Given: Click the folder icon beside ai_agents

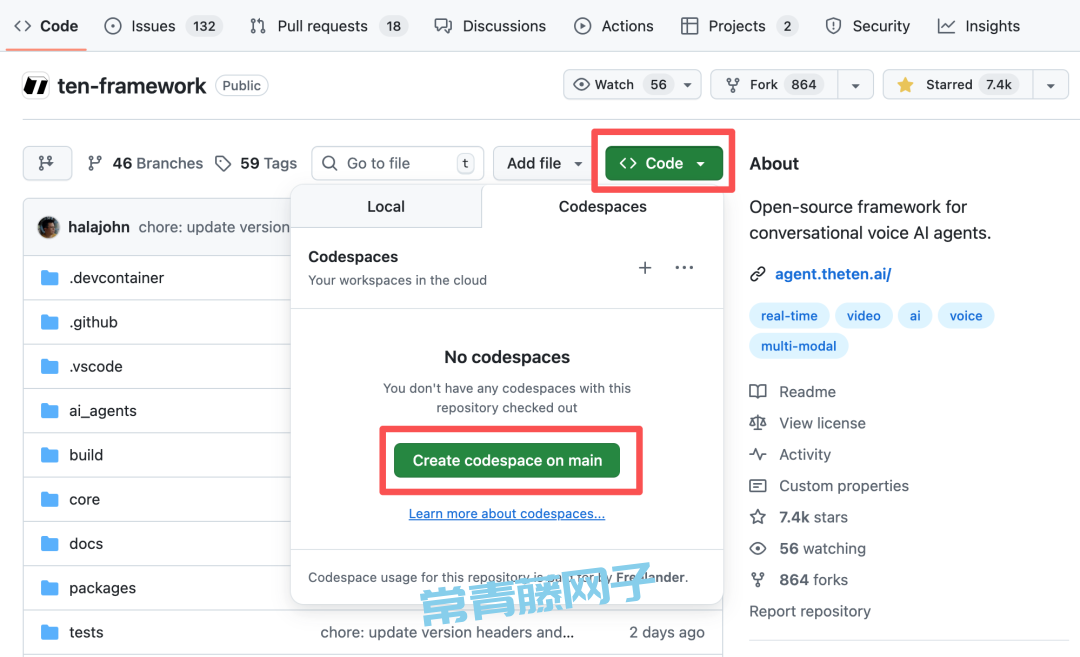Looking at the screenshot, I should [50, 411].
